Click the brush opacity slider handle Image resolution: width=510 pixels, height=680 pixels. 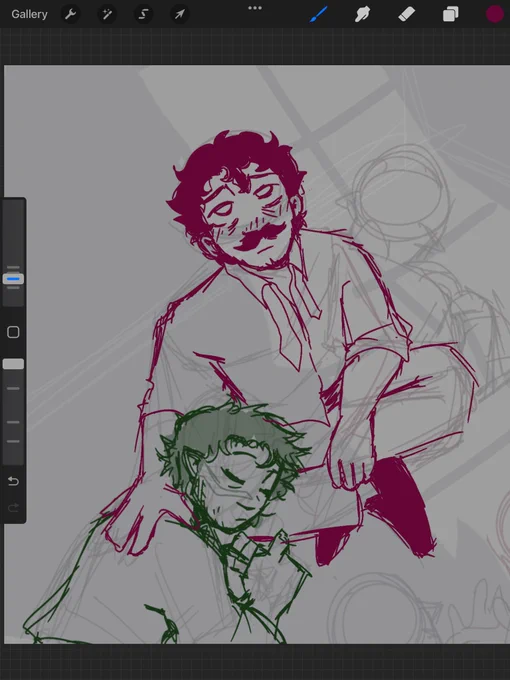click(13, 364)
